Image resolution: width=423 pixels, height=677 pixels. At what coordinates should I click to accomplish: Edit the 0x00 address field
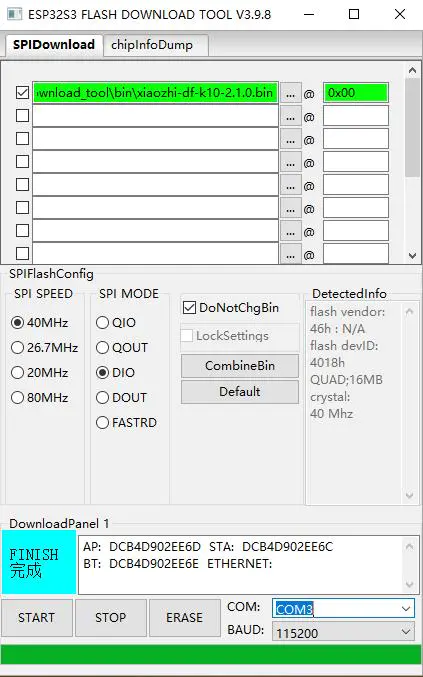click(x=356, y=93)
